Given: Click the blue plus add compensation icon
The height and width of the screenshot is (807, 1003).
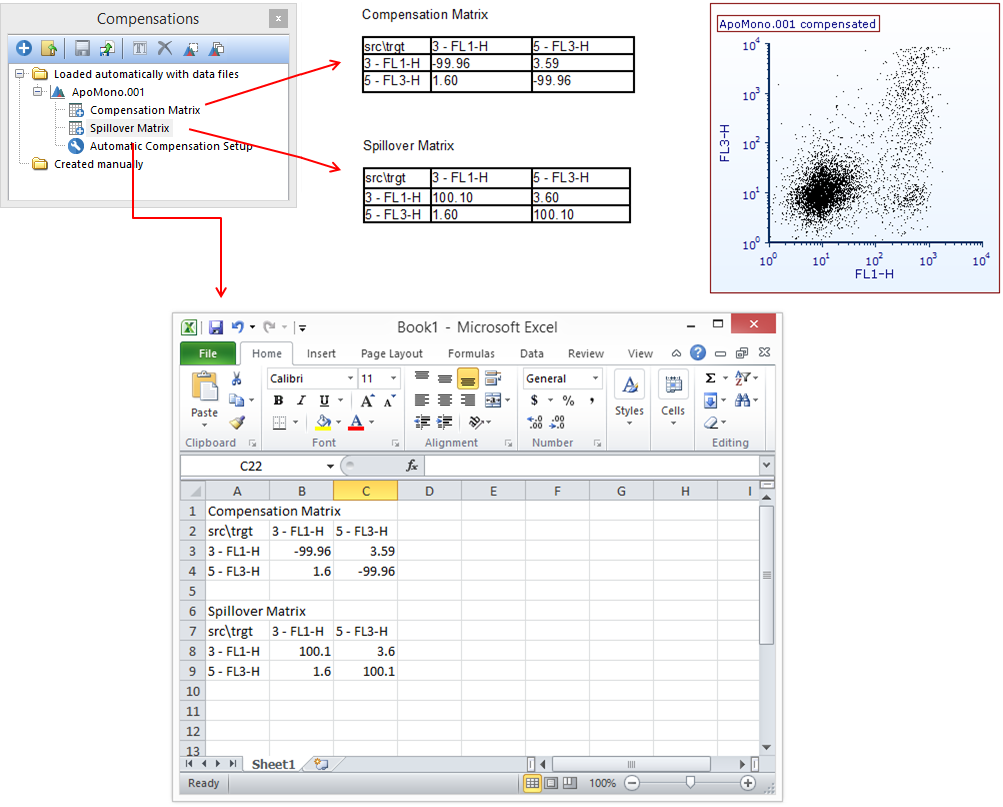Looking at the screenshot, I should [24, 48].
